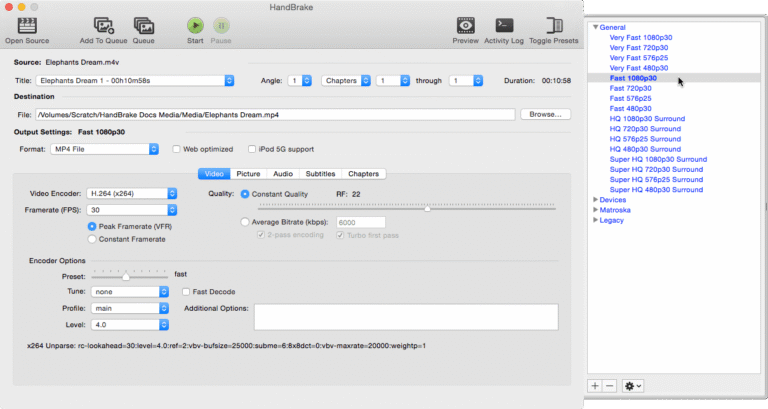
Task: Toggle the Turbo first pass checkbox
Action: (340, 235)
